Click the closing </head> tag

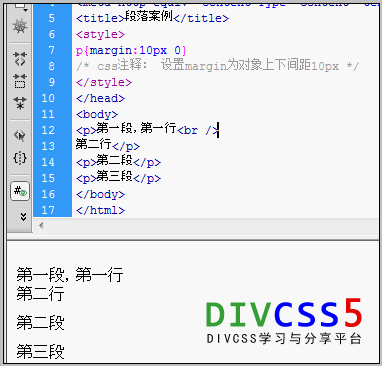[x=100, y=98]
